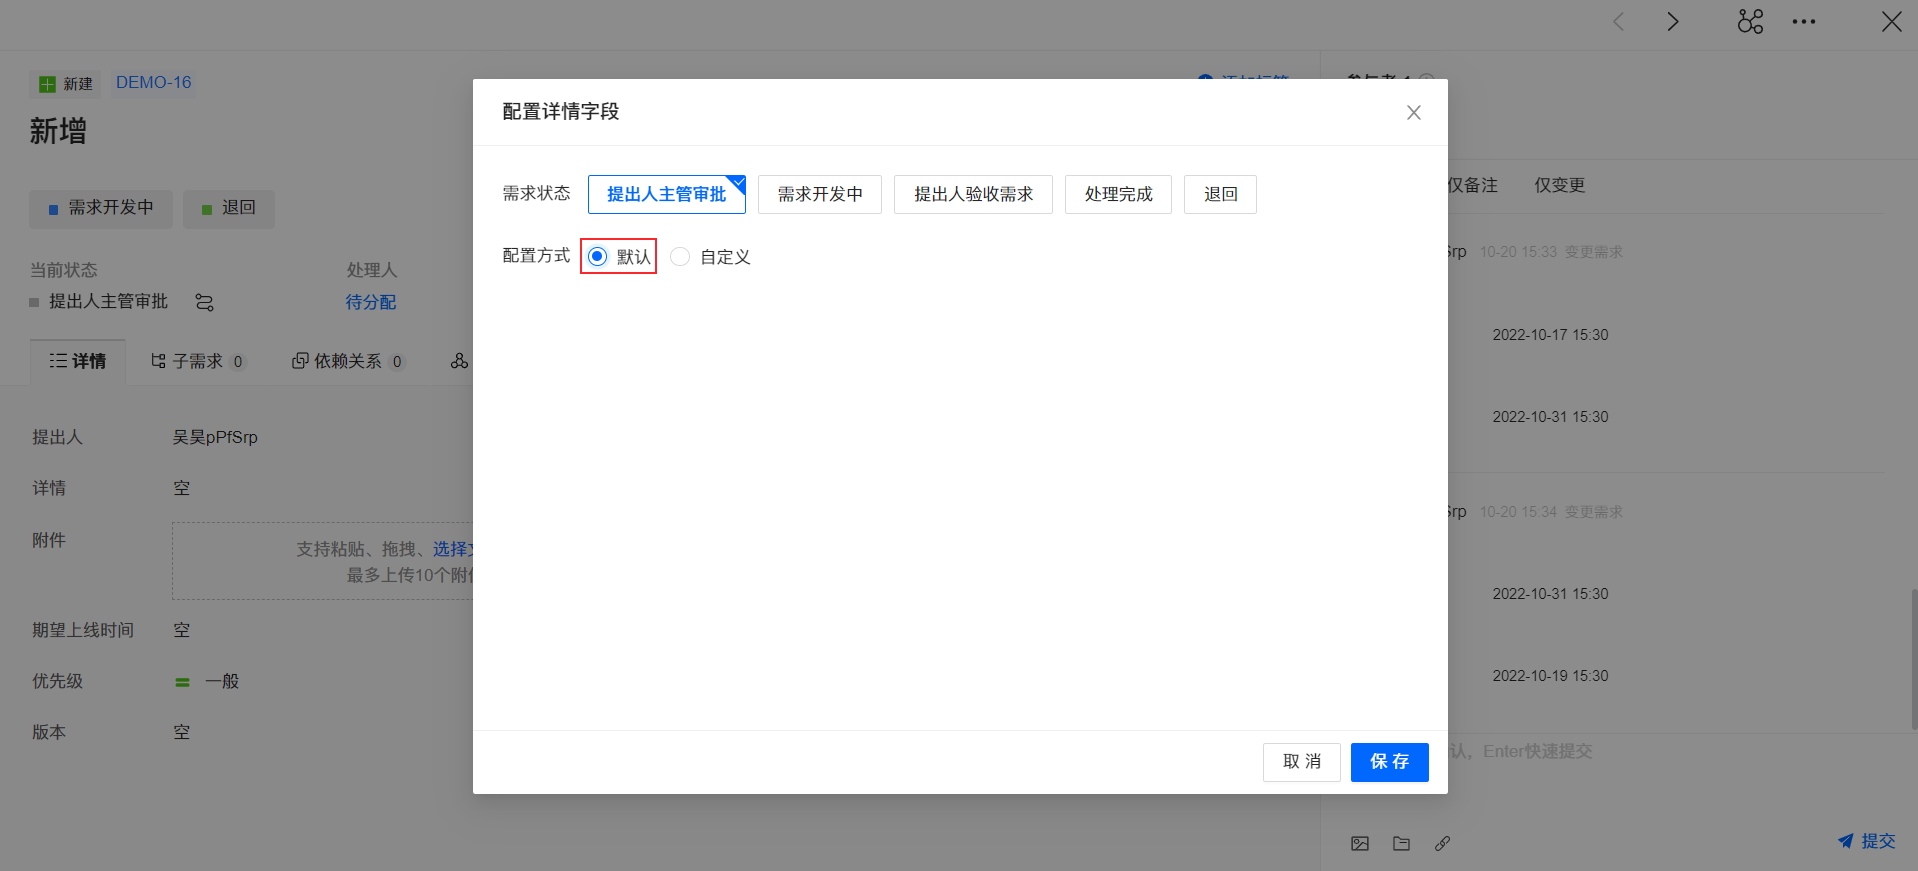Open the DEMO-16 link
Viewport: 1918px width, 871px height.
(153, 83)
